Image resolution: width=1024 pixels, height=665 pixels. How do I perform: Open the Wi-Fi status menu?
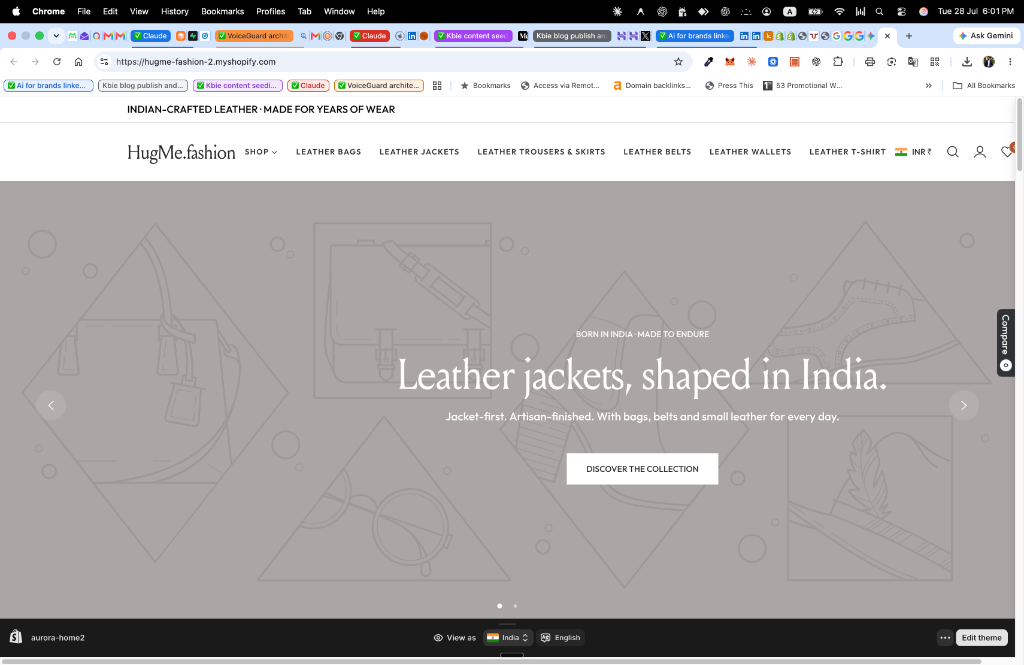[x=840, y=11]
